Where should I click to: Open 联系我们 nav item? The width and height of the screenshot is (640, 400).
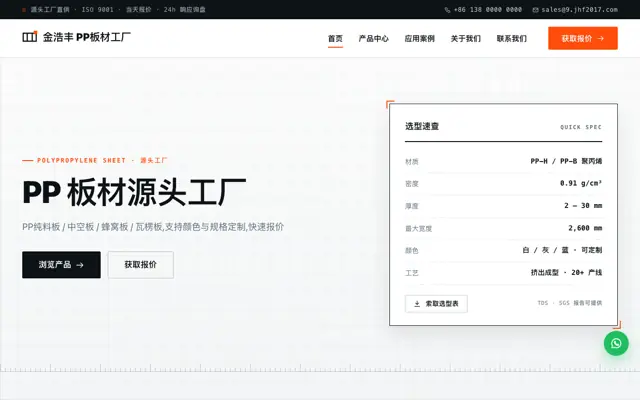[x=512, y=38]
